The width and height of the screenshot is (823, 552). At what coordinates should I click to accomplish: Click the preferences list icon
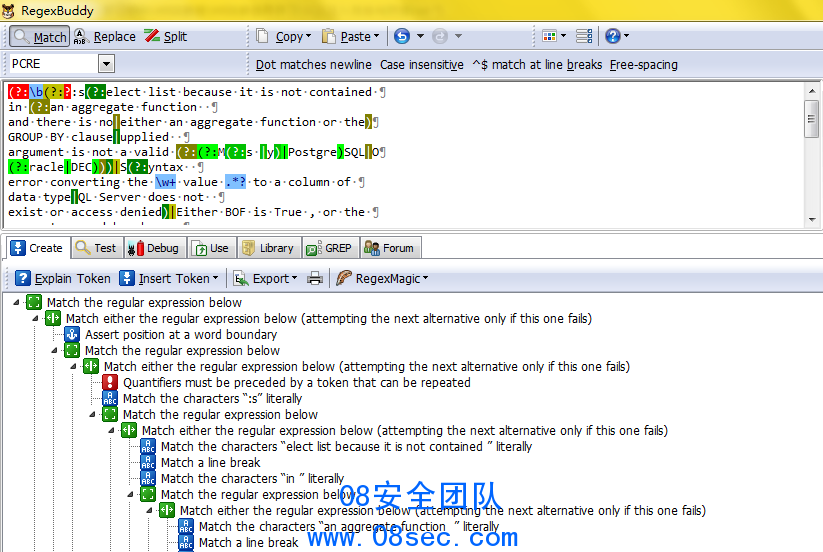point(584,36)
